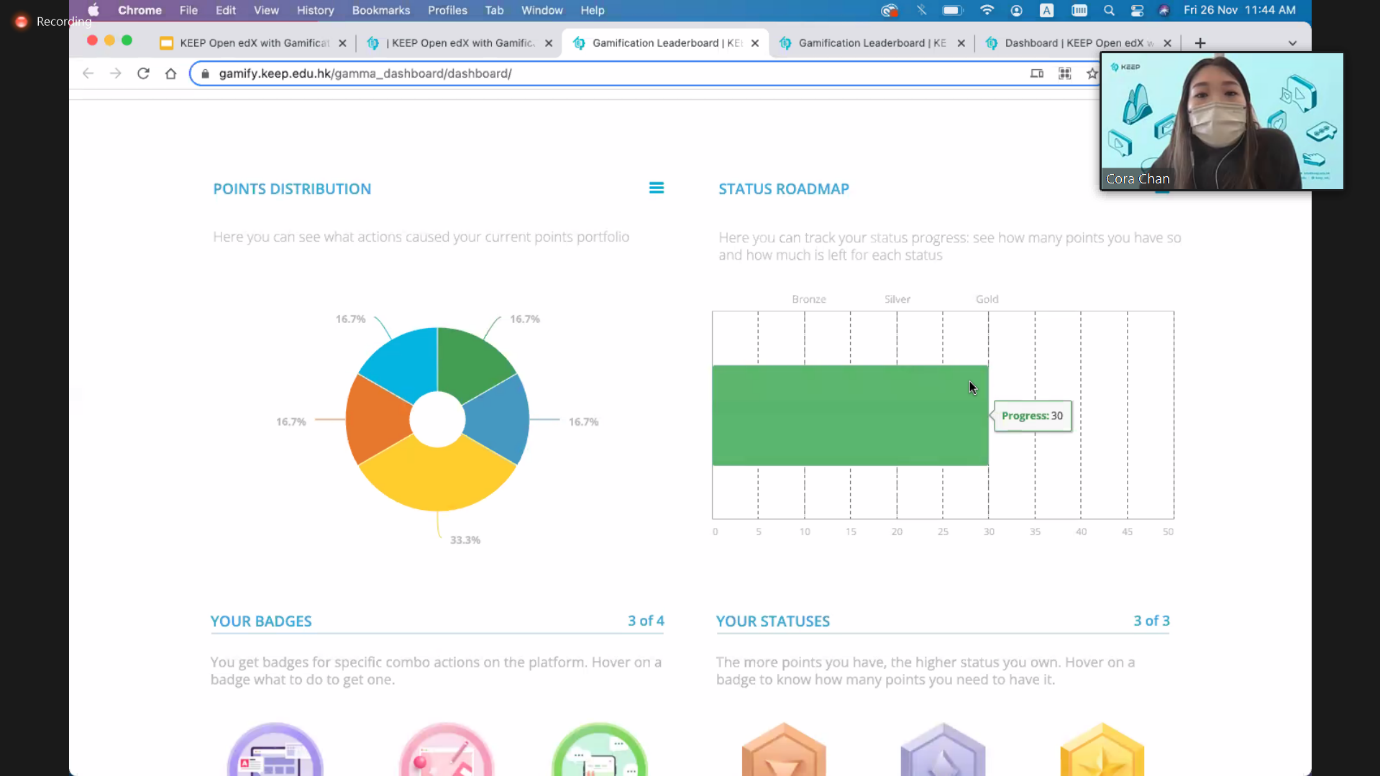Open Control Center in the menu bar
The height and width of the screenshot is (776, 1380).
[1137, 10]
